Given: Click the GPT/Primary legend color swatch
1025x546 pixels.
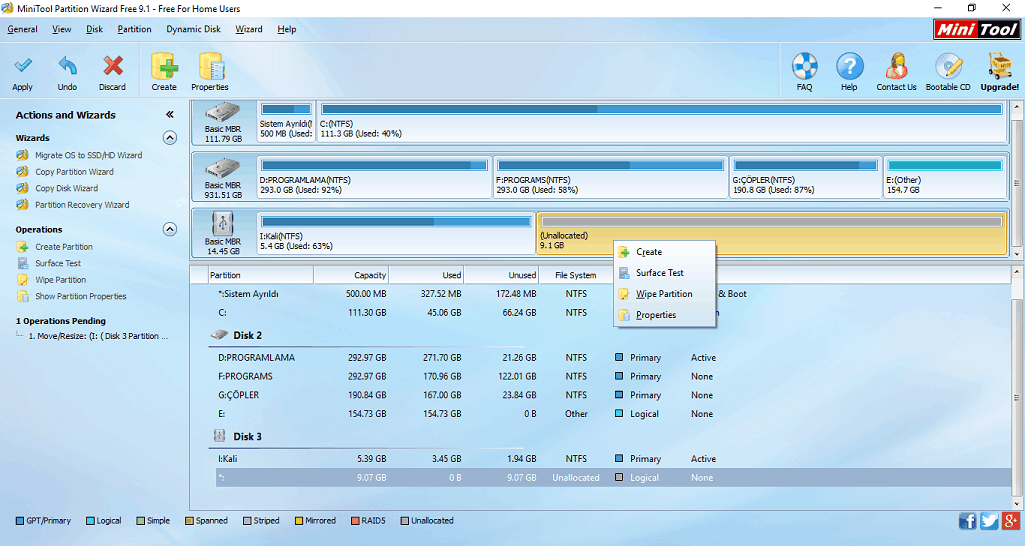Looking at the screenshot, I should 20,521.
